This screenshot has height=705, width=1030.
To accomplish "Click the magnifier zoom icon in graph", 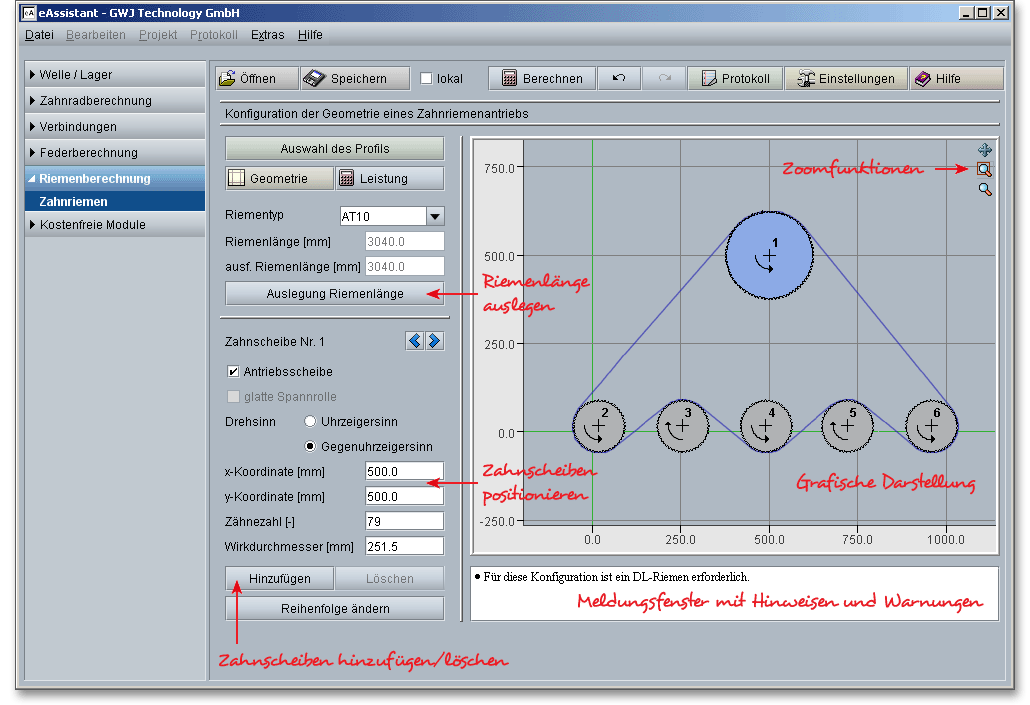I will (985, 189).
